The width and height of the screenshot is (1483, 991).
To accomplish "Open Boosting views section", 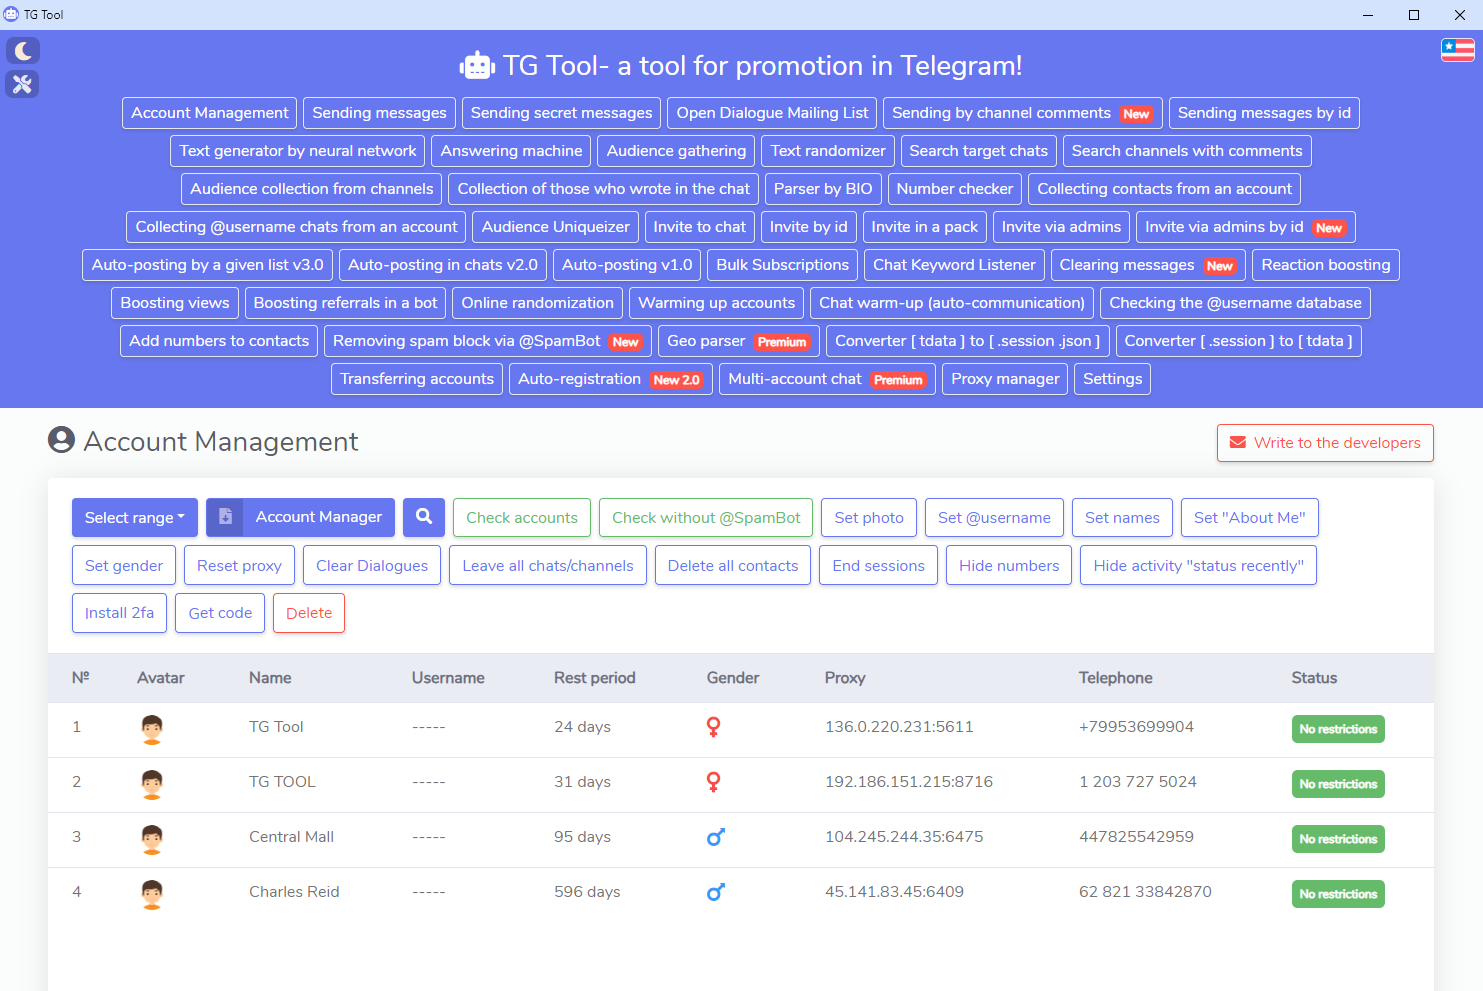I will 175,303.
